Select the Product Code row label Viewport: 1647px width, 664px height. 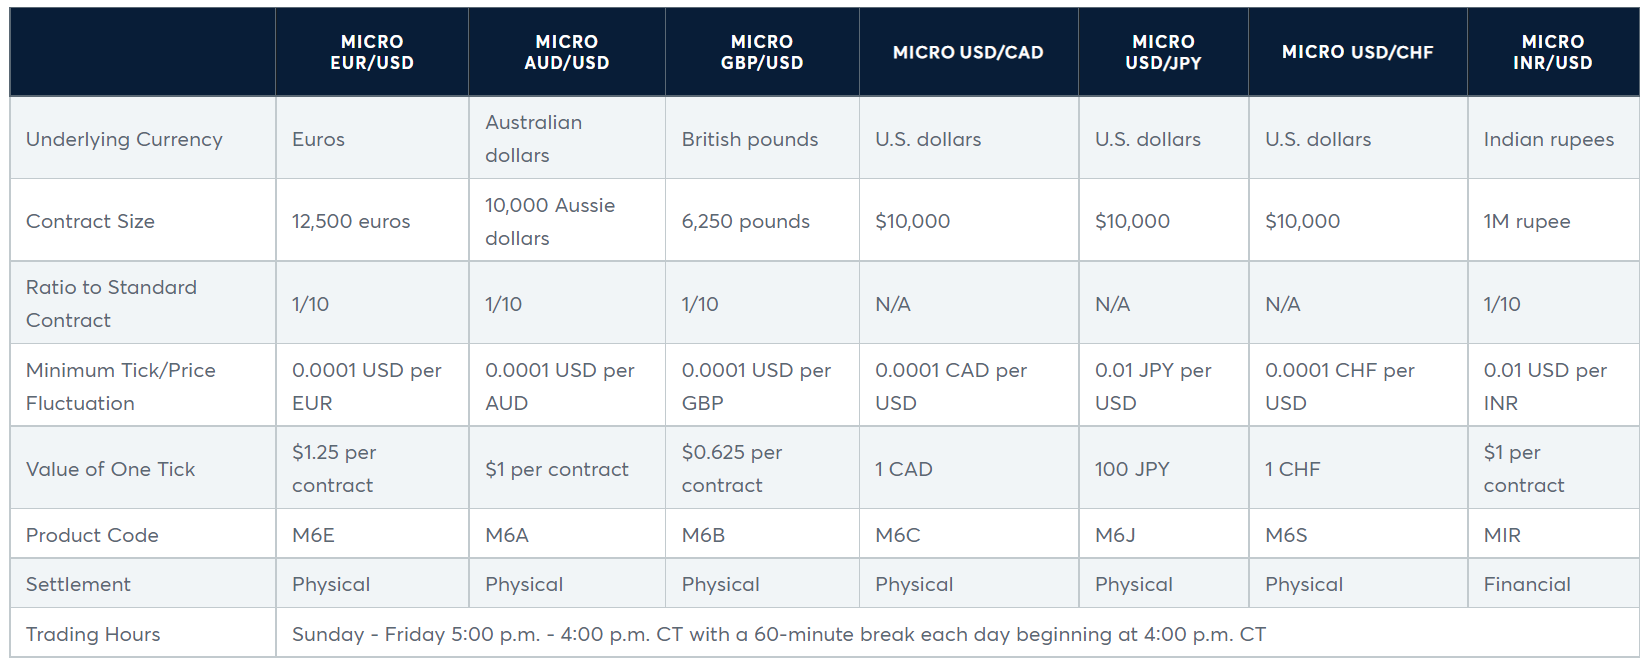point(92,535)
